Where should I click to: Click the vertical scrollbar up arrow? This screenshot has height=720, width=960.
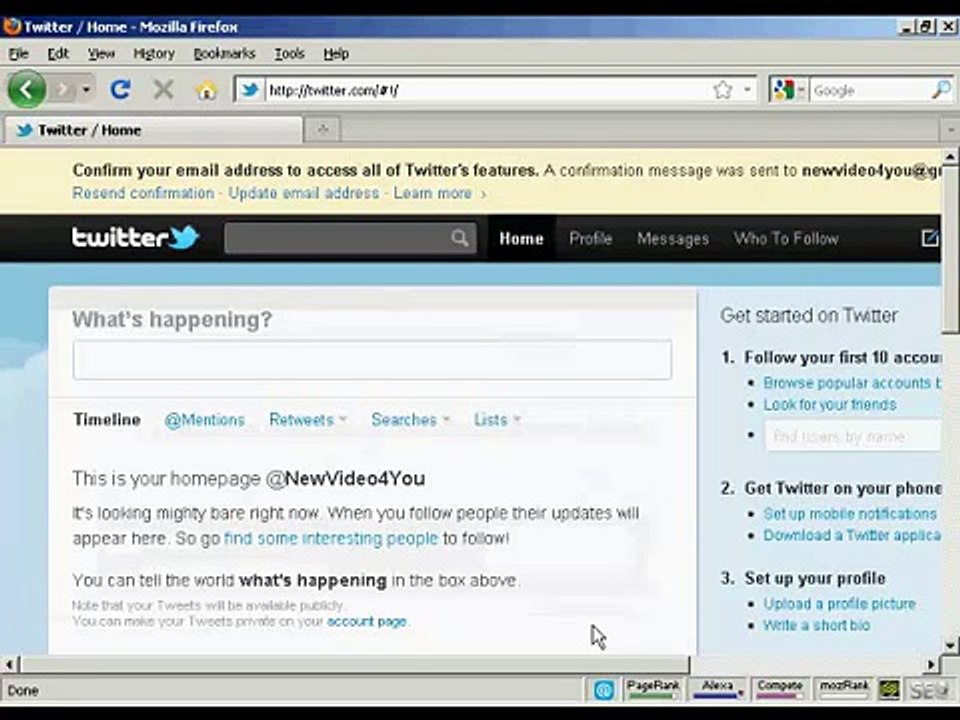[950, 157]
